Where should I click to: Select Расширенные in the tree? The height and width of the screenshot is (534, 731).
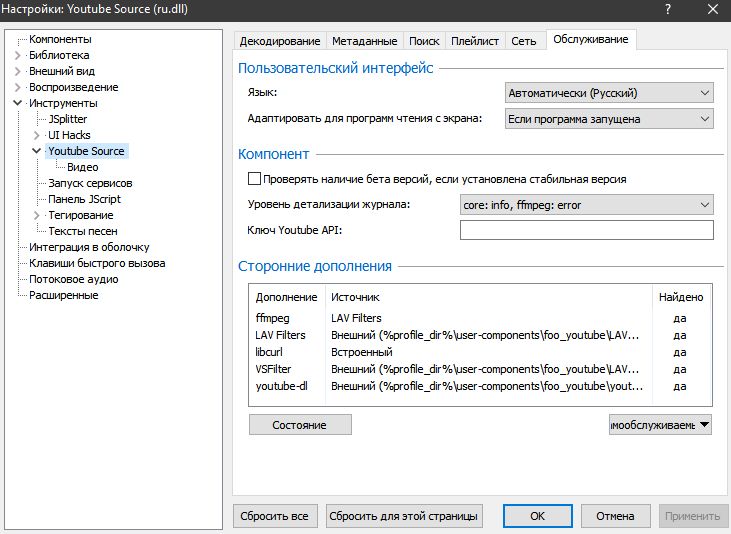pyautogui.click(x=64, y=295)
